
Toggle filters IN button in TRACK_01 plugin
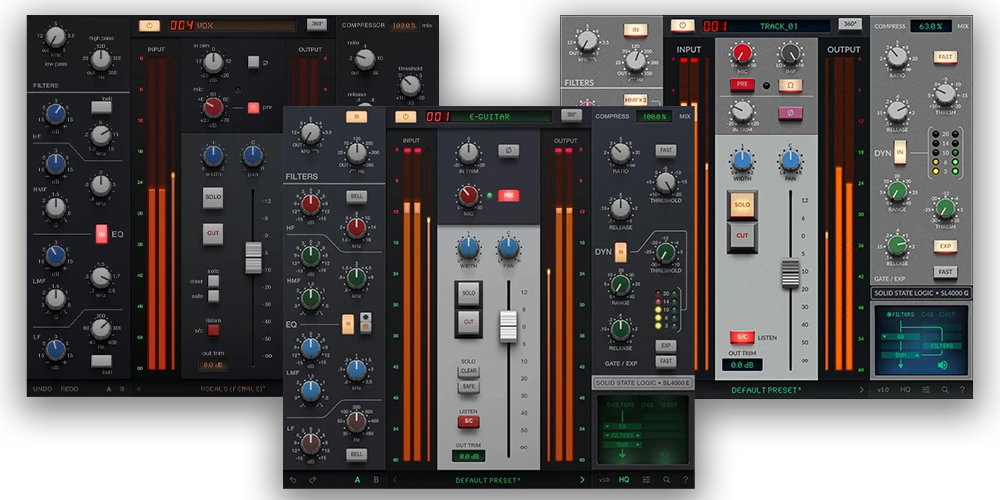(x=635, y=30)
